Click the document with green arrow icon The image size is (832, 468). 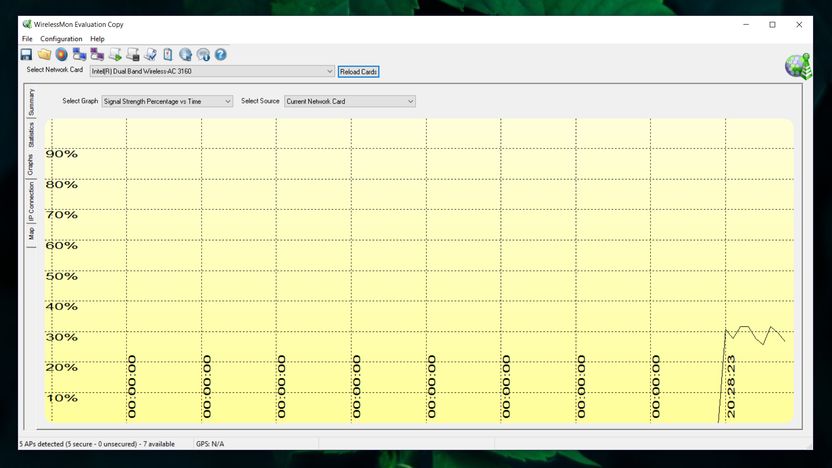[x=115, y=55]
